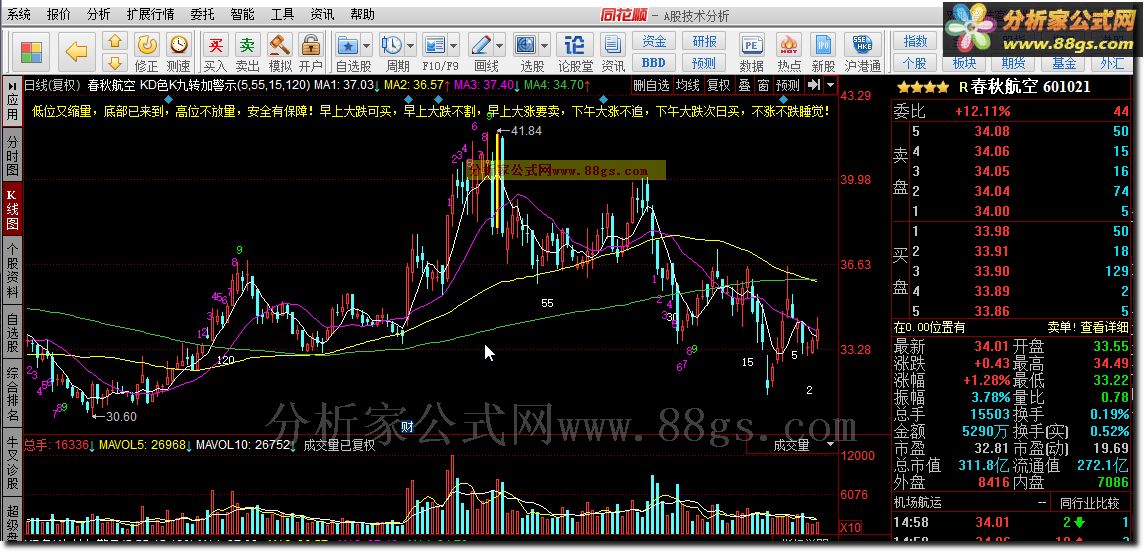Open the 热点 HOT flame icon
Viewport: 1145px width, 552px height.
pos(788,46)
